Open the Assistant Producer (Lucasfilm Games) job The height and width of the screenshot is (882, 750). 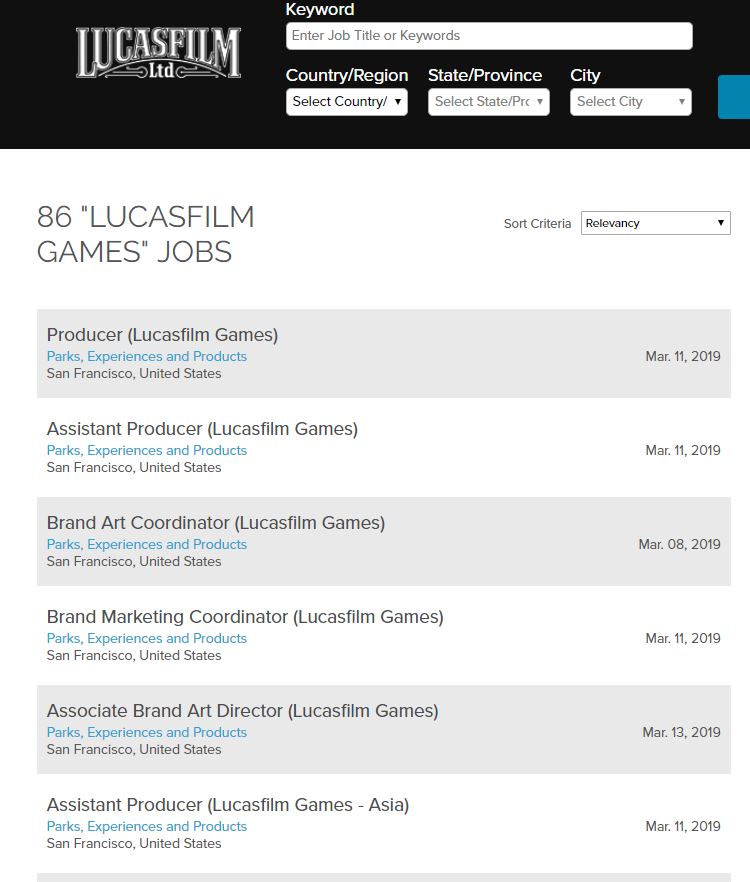202,429
